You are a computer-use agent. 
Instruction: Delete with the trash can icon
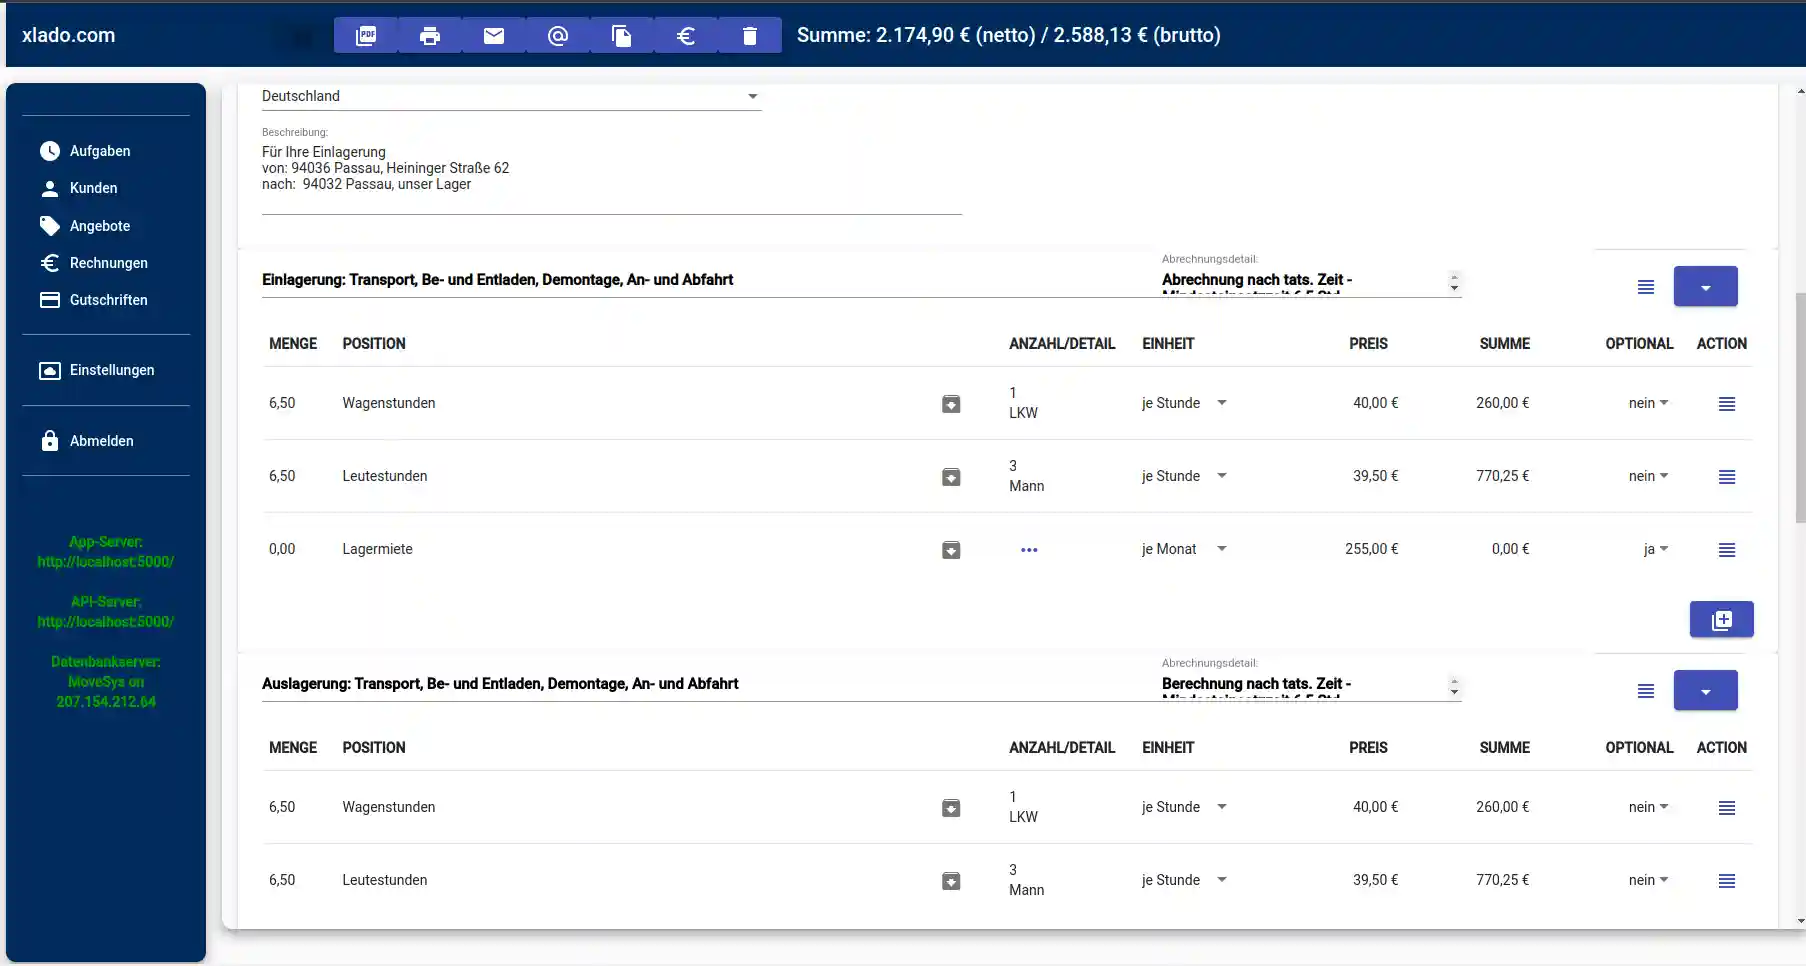click(x=750, y=36)
